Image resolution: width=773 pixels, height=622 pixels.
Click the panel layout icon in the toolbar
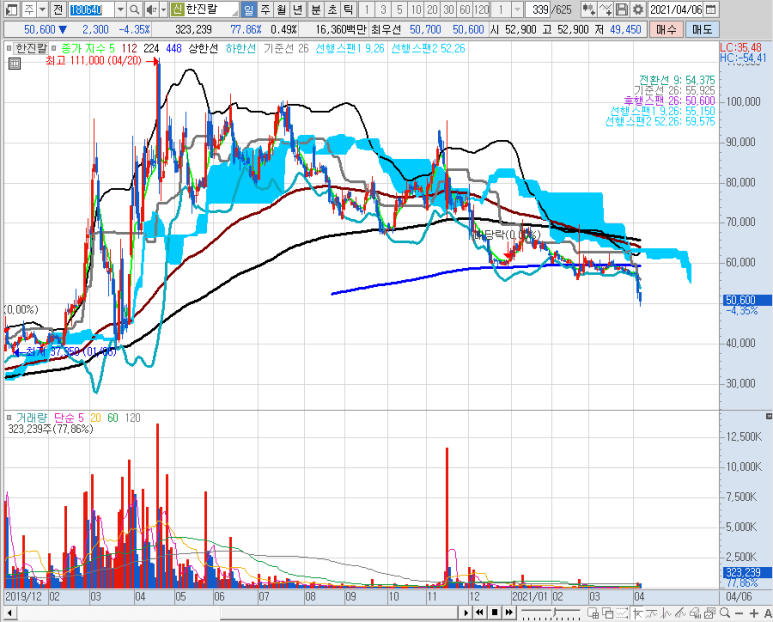coord(11,9)
